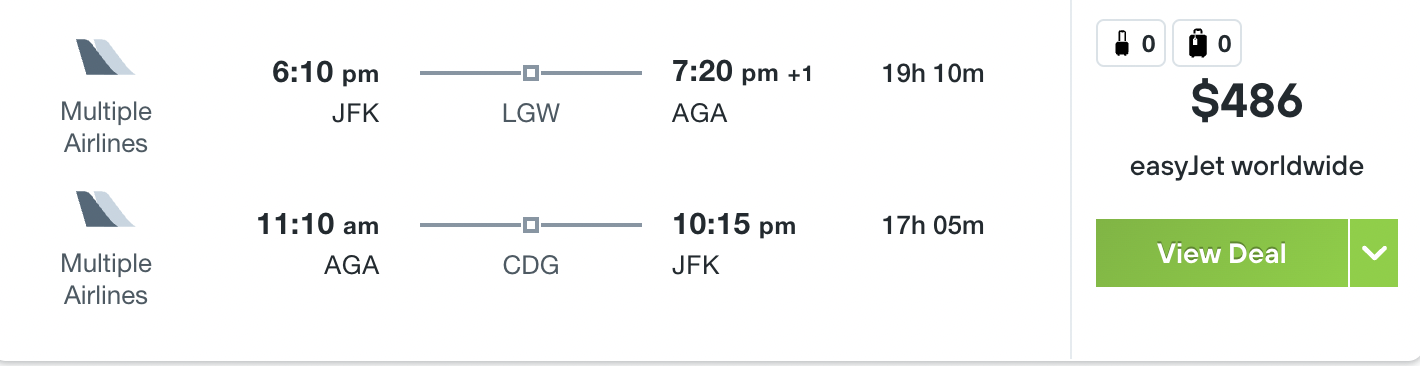Click the CDG layover airport code

pos(531,266)
